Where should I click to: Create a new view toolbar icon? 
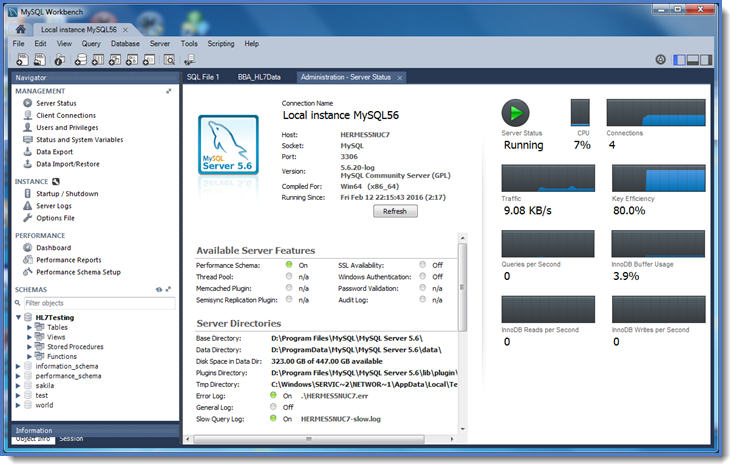pos(115,60)
